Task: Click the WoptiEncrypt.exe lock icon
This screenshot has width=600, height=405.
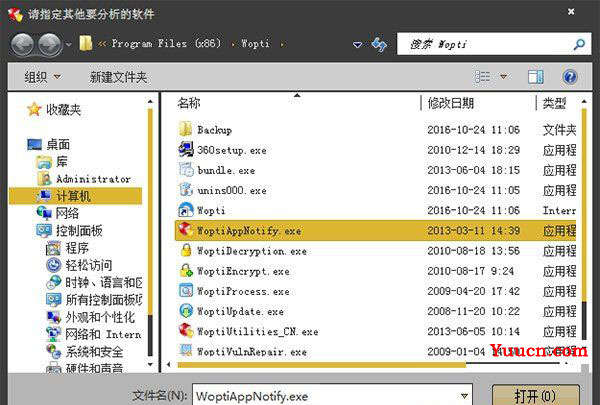Action: [186, 270]
